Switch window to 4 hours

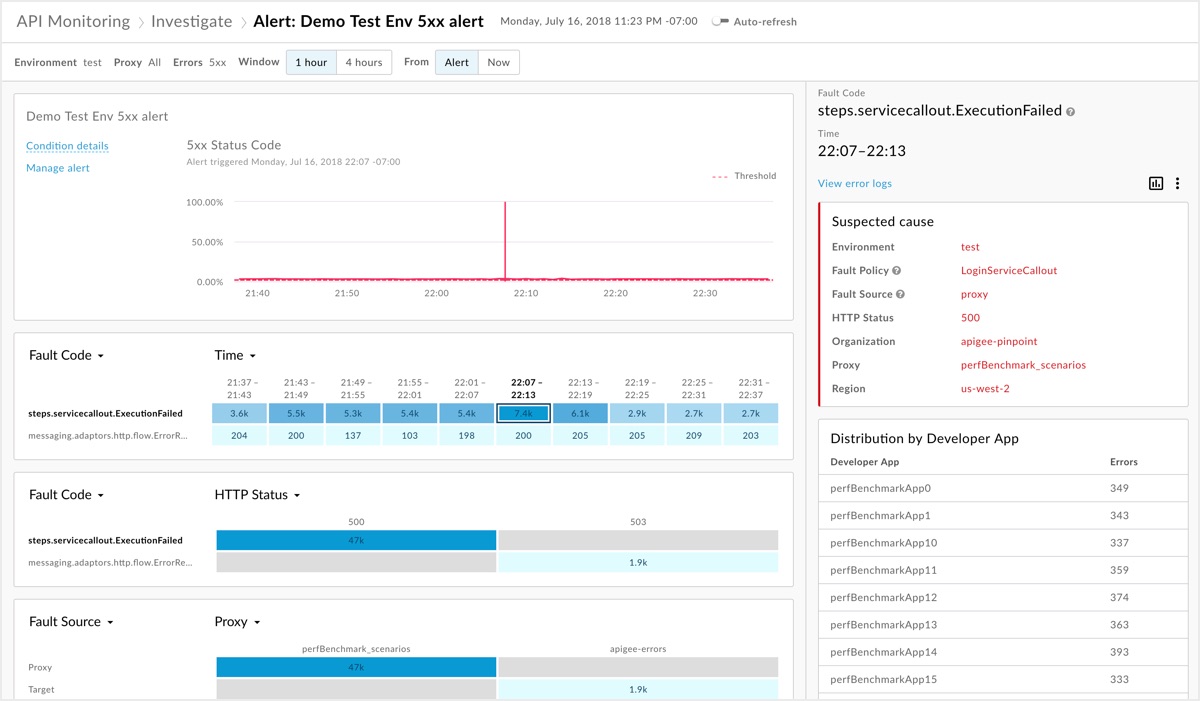tap(364, 62)
